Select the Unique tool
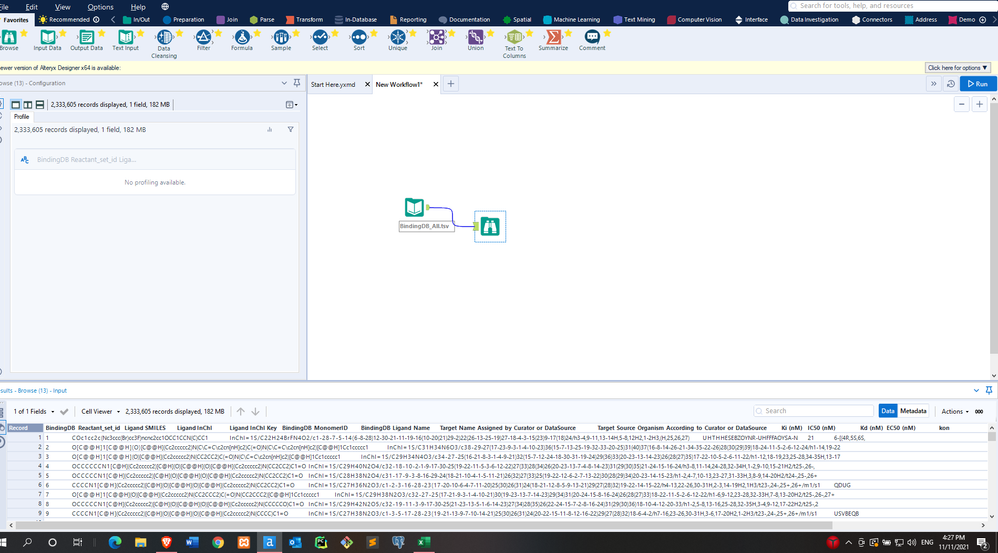Viewport: 998px width, 553px height. coord(398,38)
